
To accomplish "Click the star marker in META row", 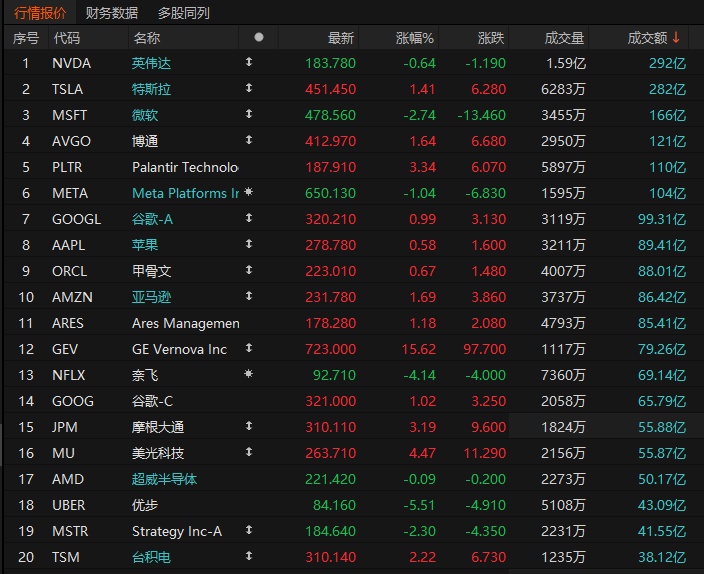I will pyautogui.click(x=249, y=192).
